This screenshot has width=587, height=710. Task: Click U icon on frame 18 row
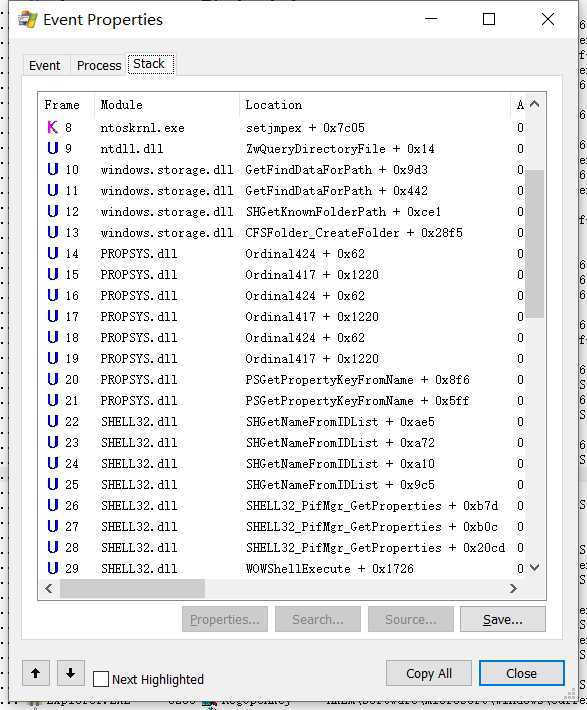pyautogui.click(x=53, y=337)
